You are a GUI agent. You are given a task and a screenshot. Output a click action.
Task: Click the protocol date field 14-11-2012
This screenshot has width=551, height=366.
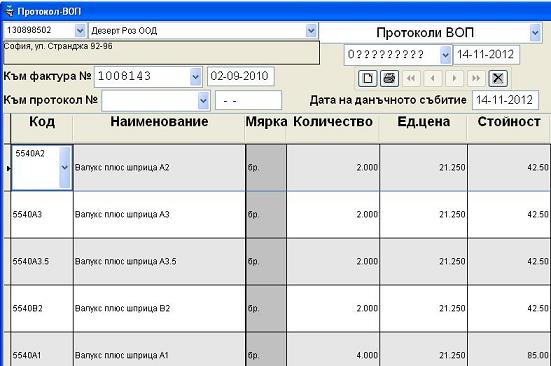tap(486, 55)
